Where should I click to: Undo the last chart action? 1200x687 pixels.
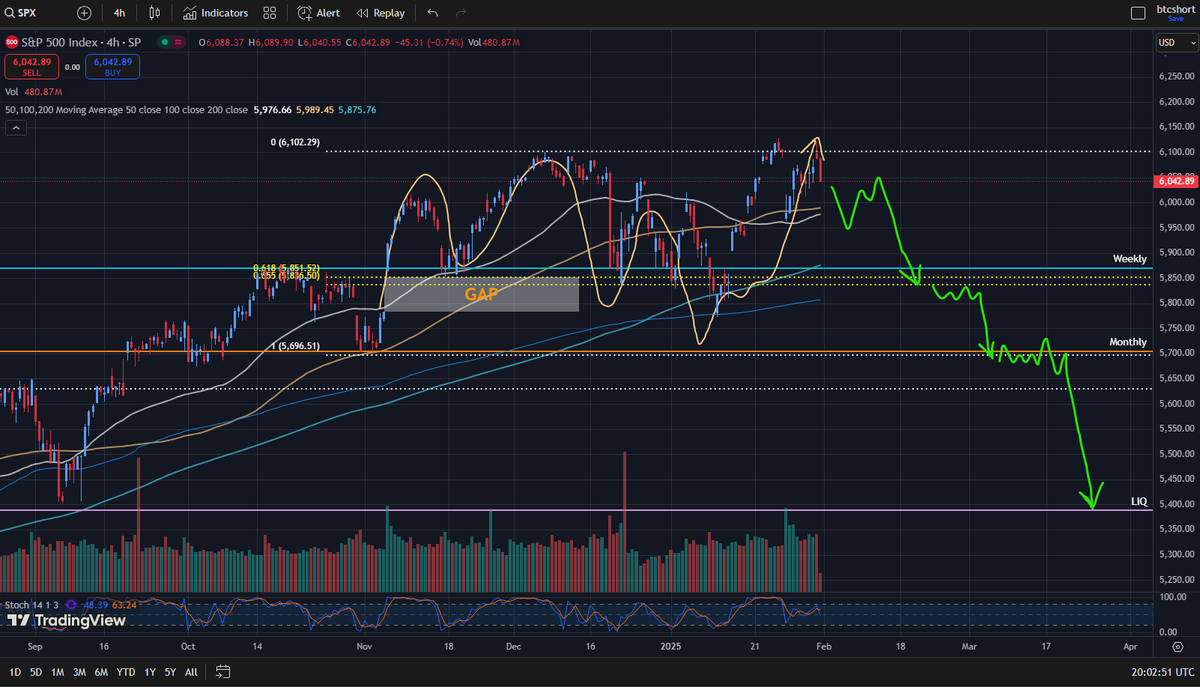click(x=432, y=13)
